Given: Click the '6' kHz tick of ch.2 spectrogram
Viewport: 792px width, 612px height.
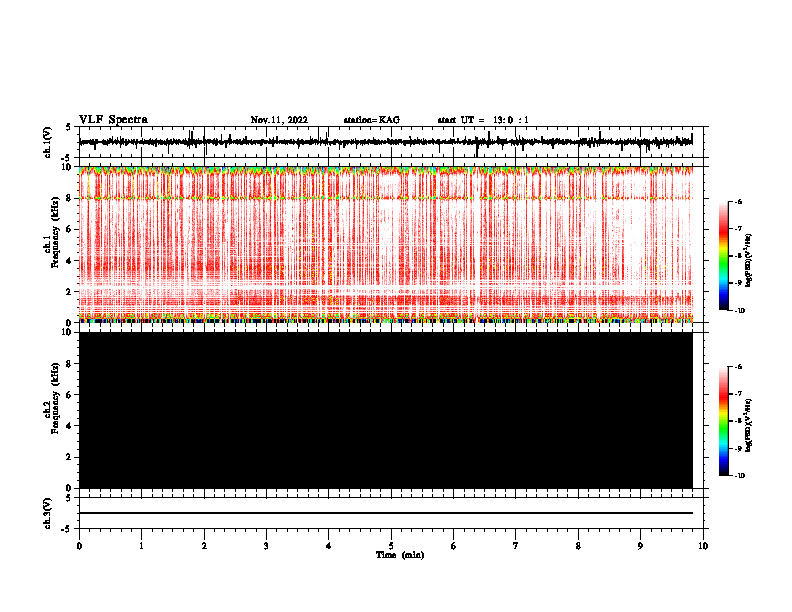Looking at the screenshot, I should [69, 395].
